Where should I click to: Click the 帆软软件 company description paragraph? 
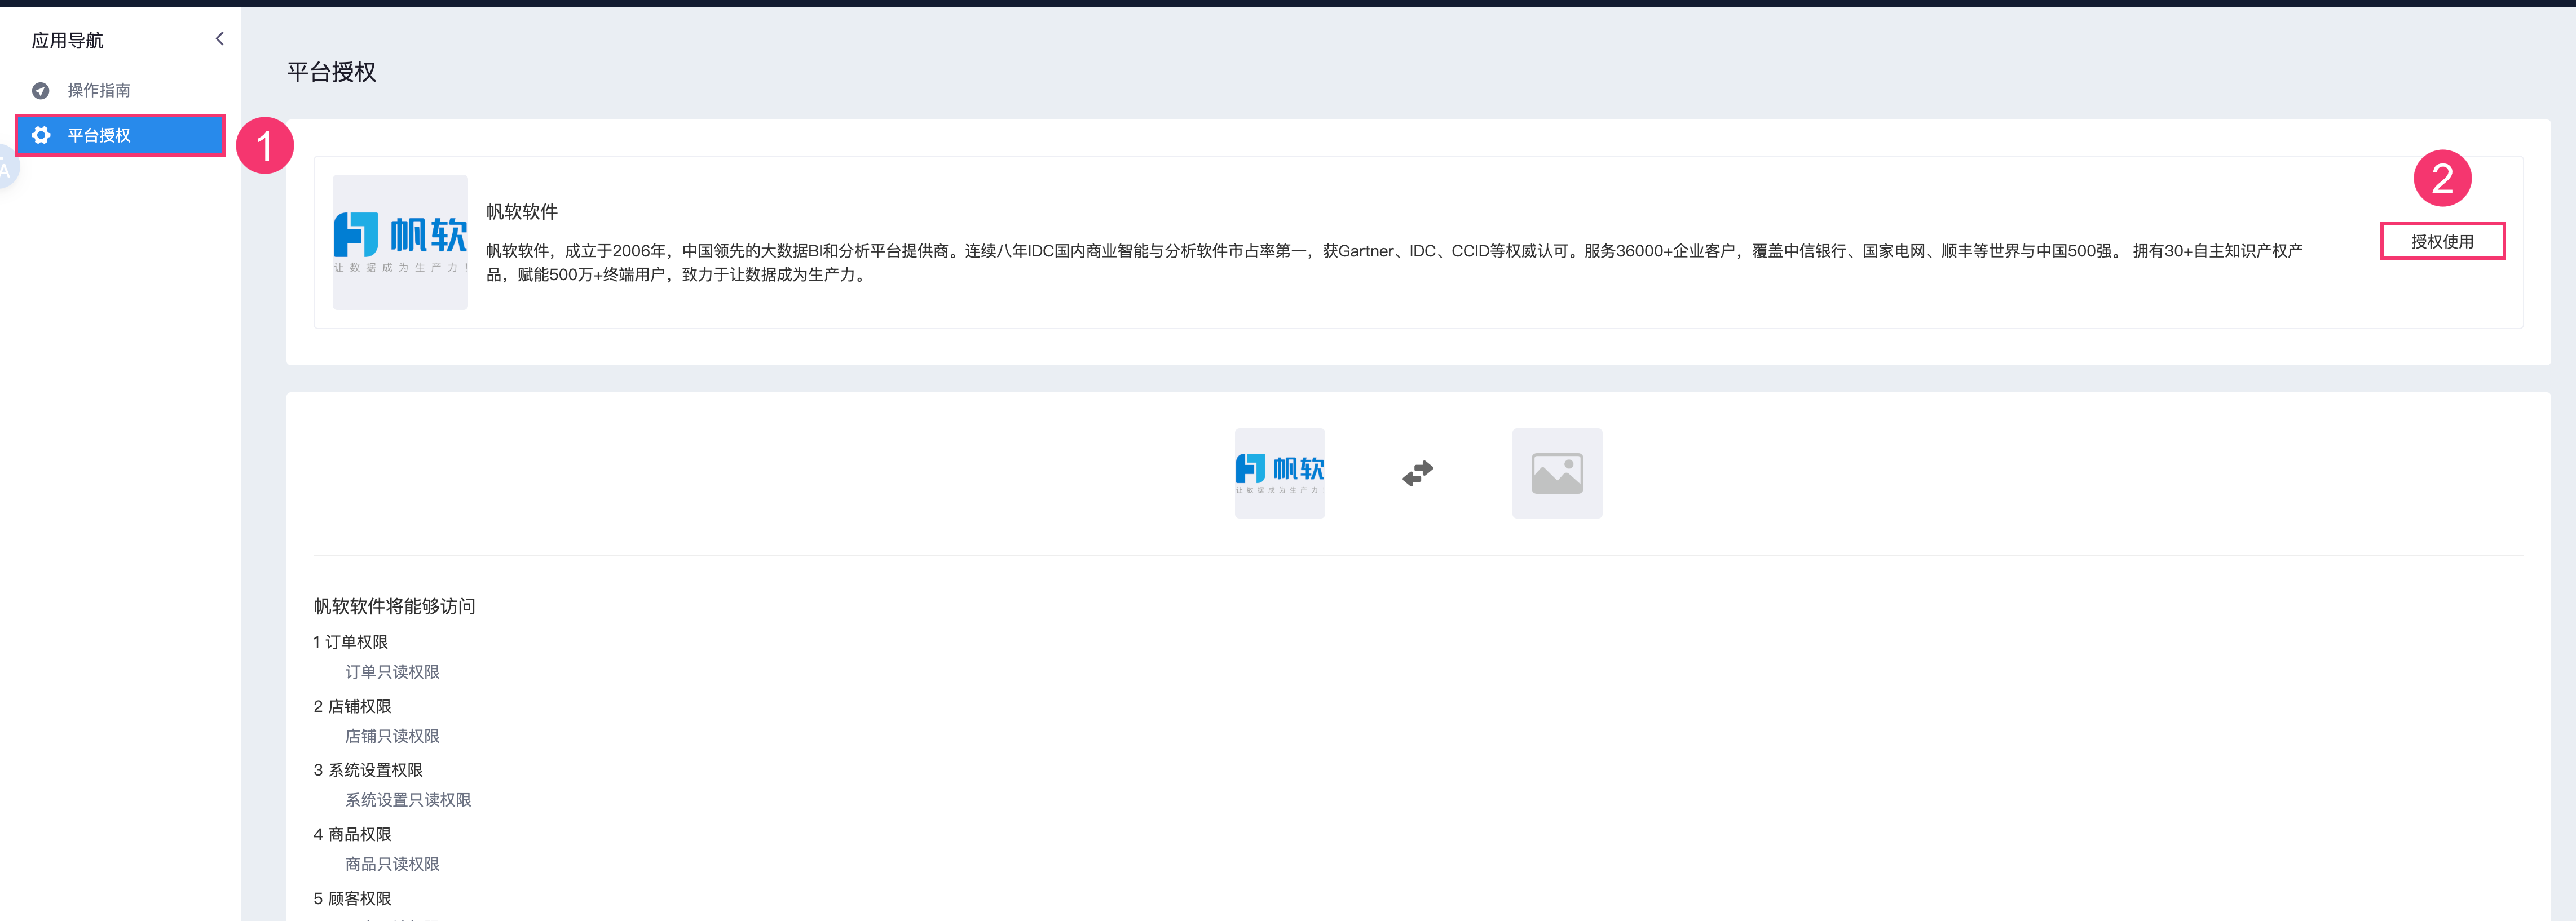point(1395,263)
